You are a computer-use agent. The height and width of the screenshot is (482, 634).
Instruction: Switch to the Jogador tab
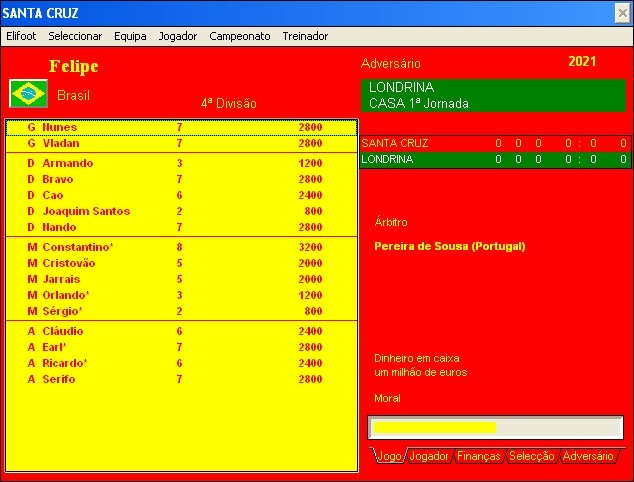pos(429,456)
